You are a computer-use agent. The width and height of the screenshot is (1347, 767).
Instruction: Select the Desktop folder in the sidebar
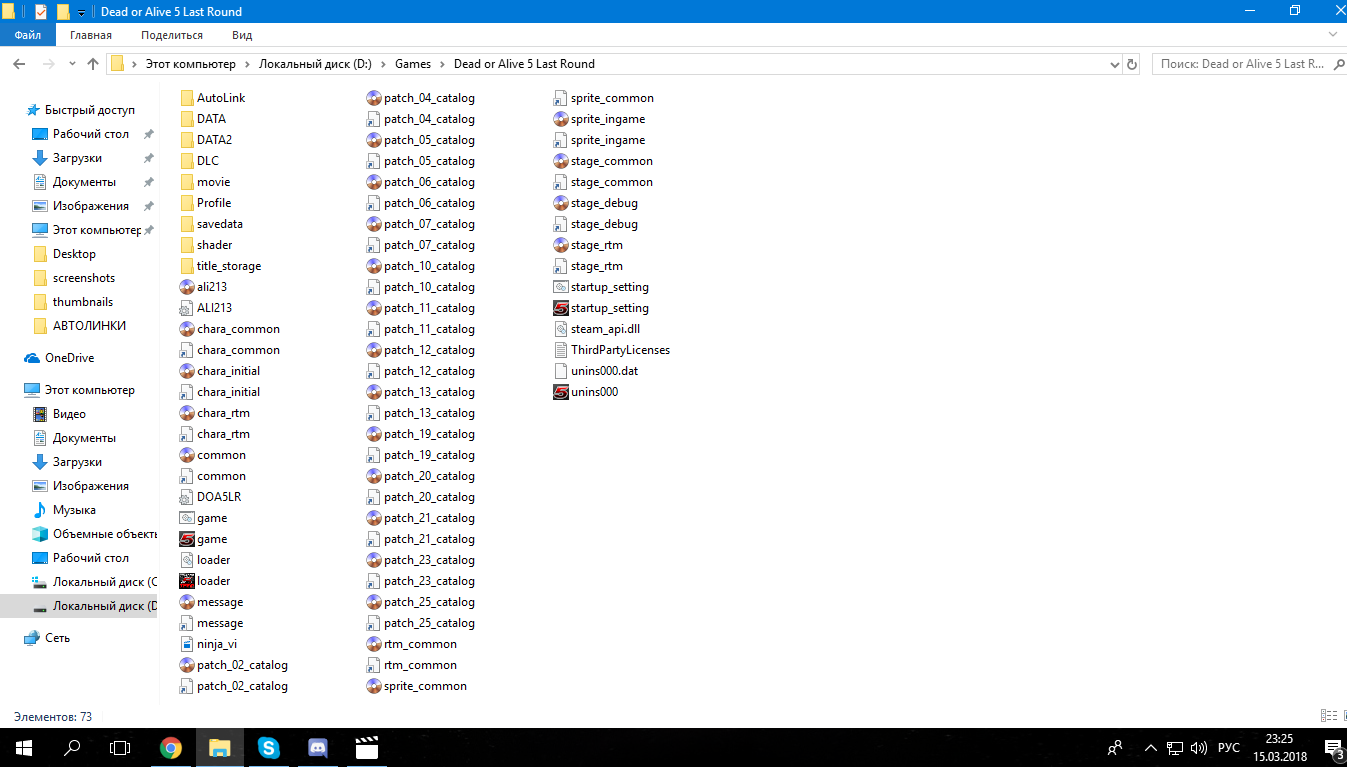[74, 254]
